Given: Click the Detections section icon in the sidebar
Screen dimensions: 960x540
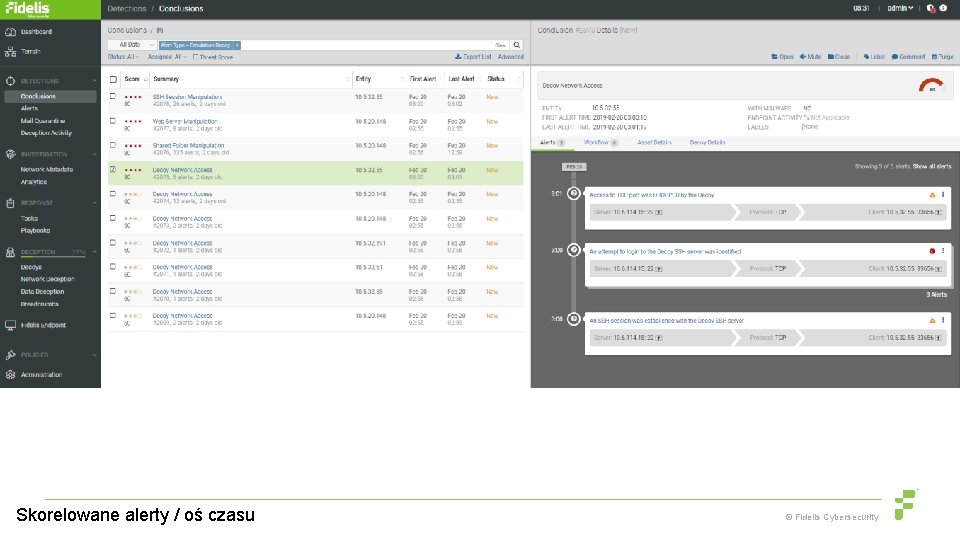Looking at the screenshot, I should pyautogui.click(x=10, y=81).
